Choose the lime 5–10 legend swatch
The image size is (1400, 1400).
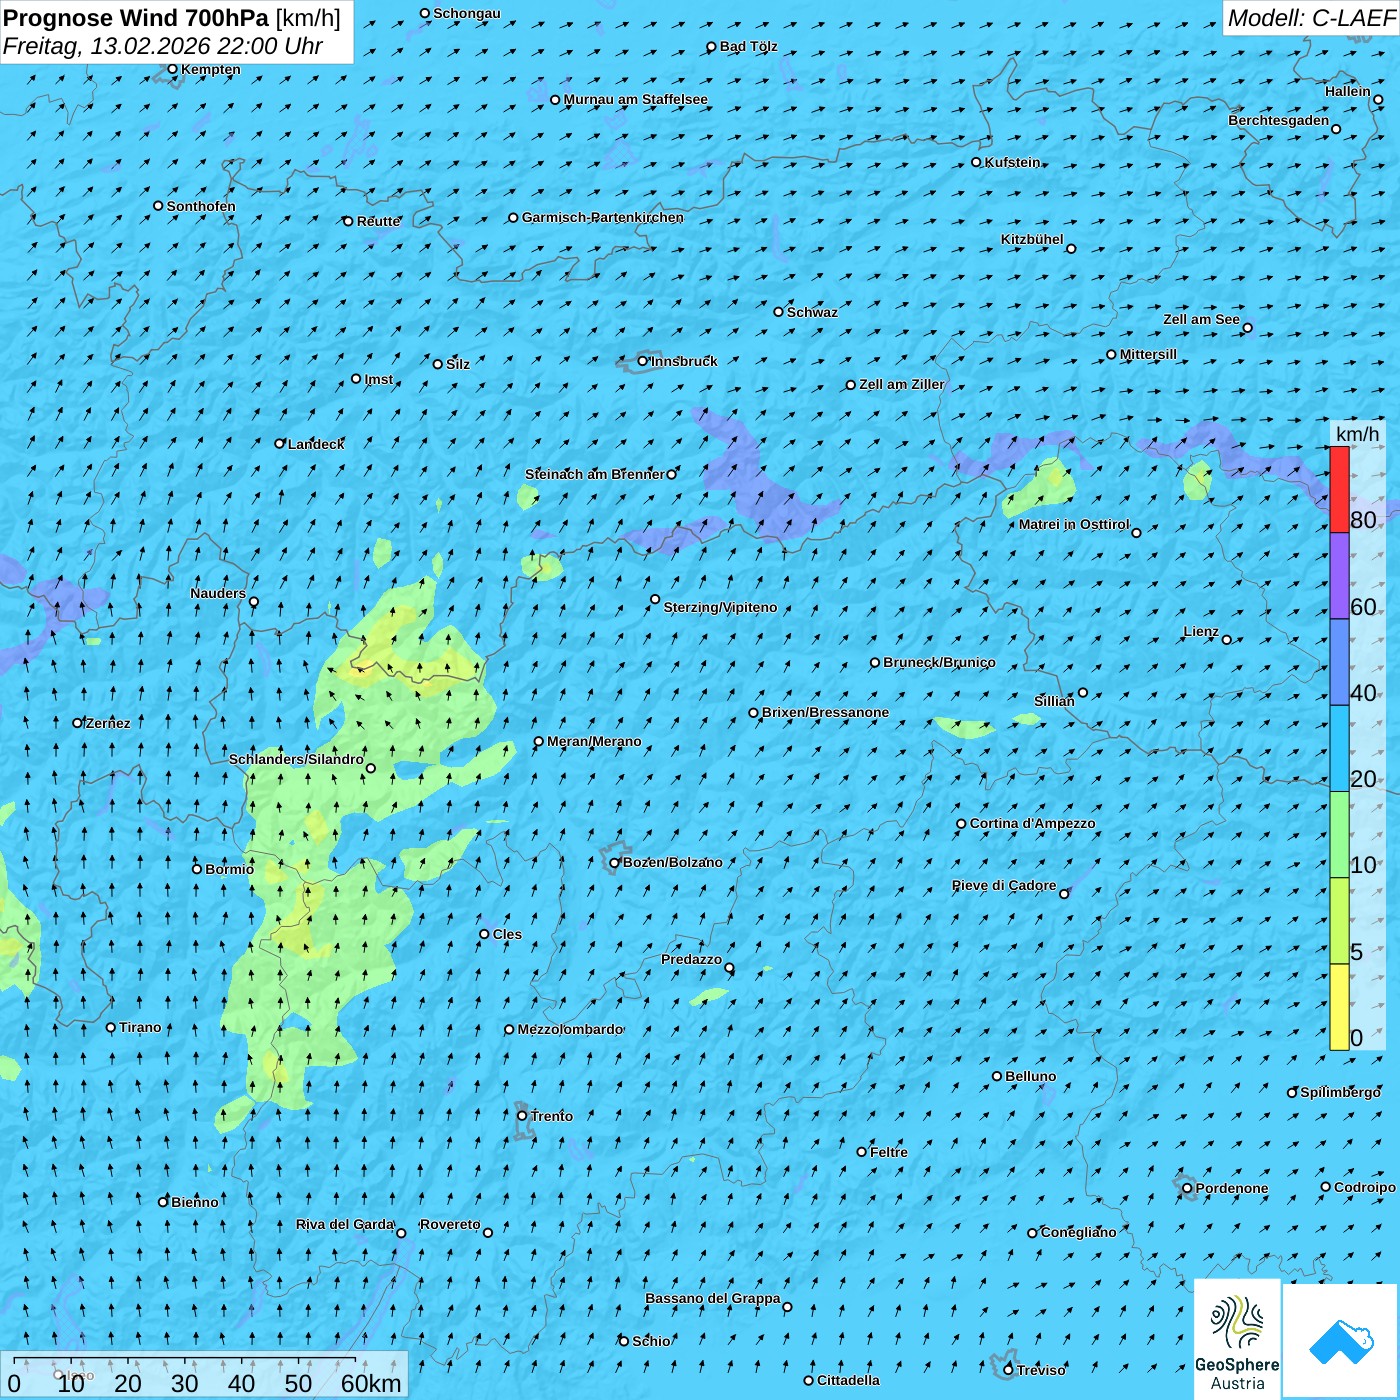1339,921
